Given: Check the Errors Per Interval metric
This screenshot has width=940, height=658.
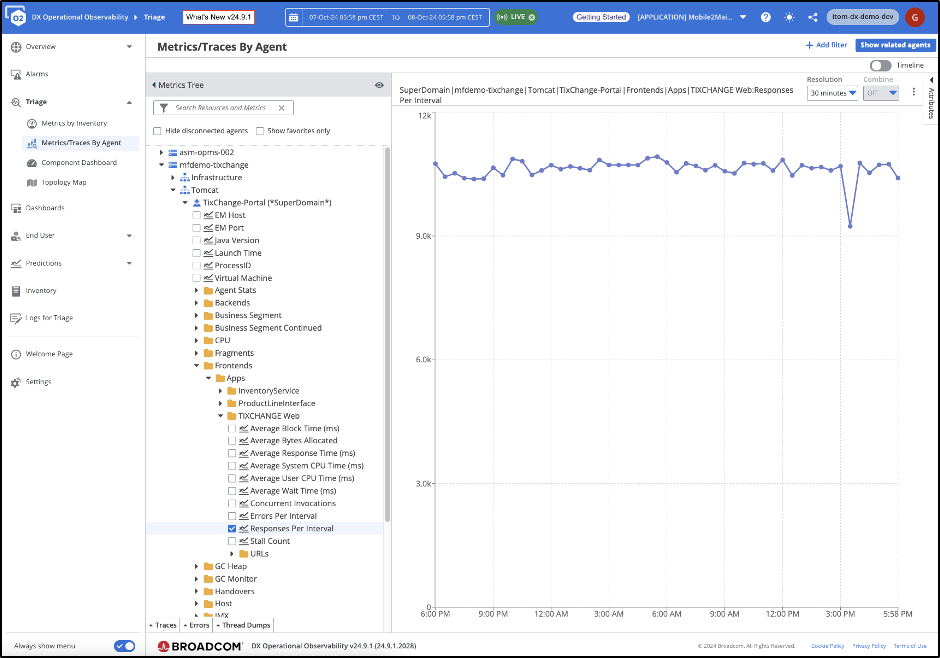Looking at the screenshot, I should click(x=232, y=516).
